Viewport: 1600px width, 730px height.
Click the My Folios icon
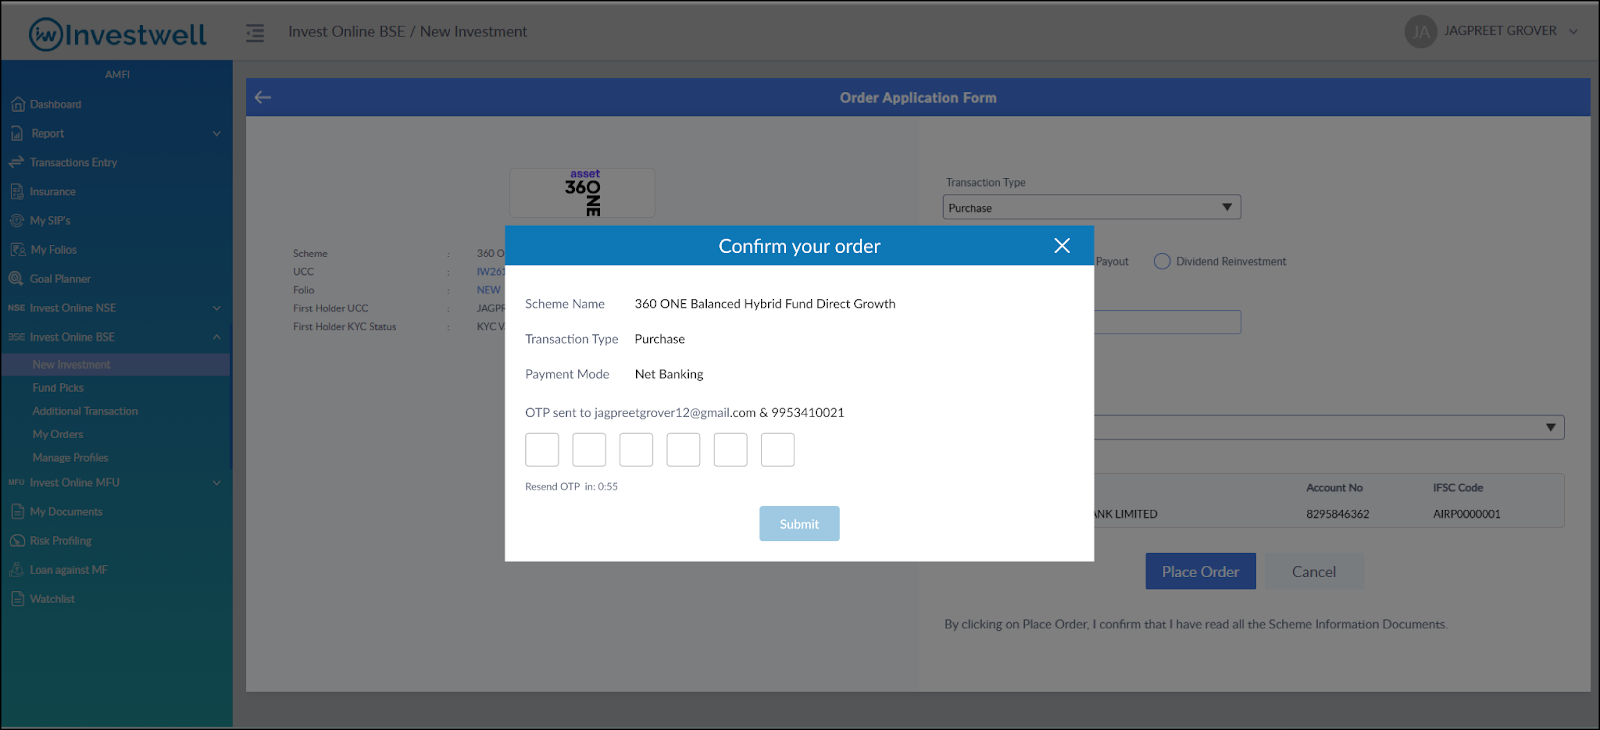pos(17,250)
